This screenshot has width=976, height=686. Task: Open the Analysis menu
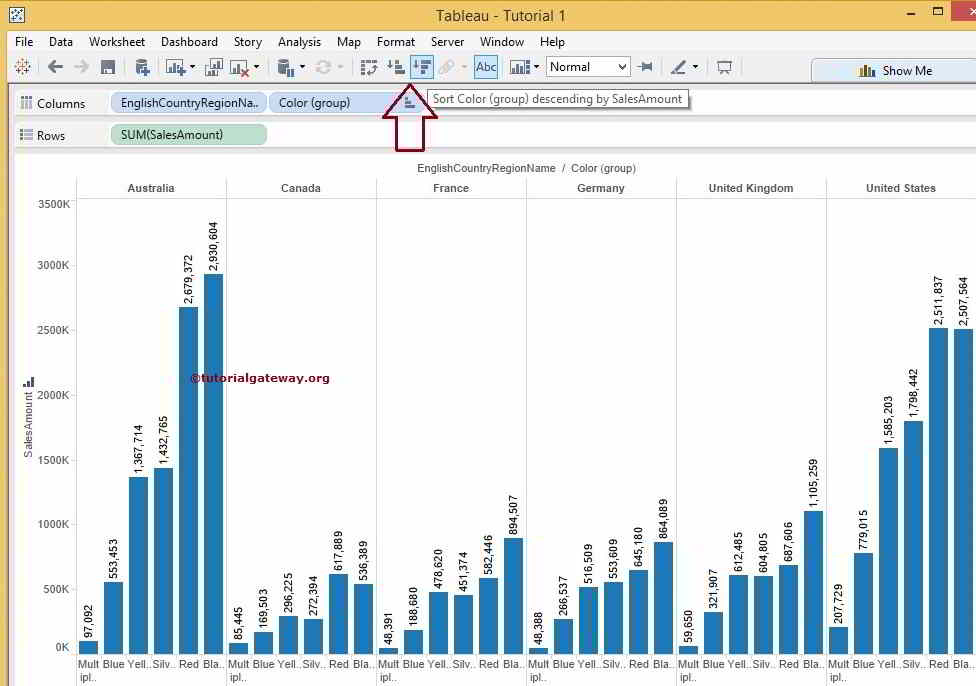[299, 42]
